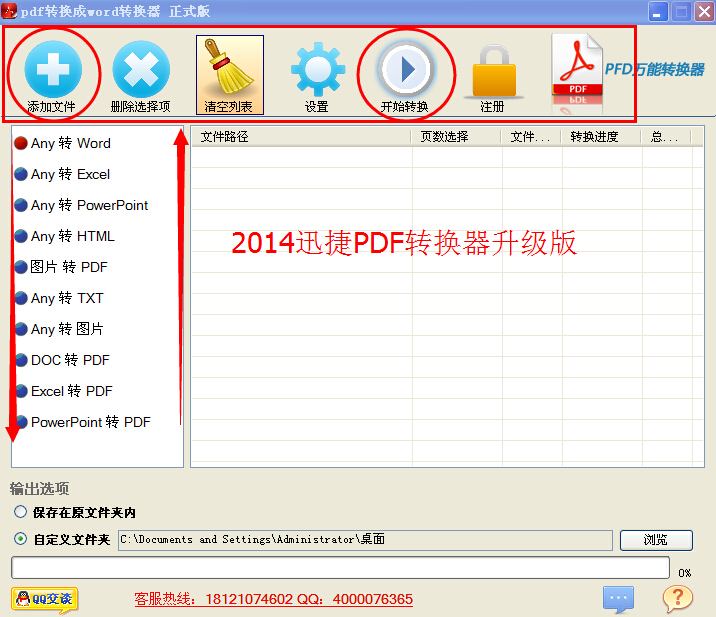Click the output folder path field
Screen dimensions: 716x617
tap(365, 540)
